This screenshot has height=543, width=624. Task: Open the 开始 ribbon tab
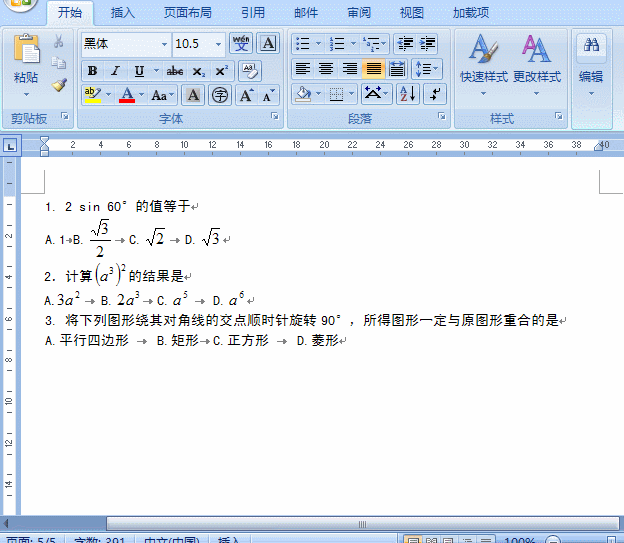tap(70, 12)
